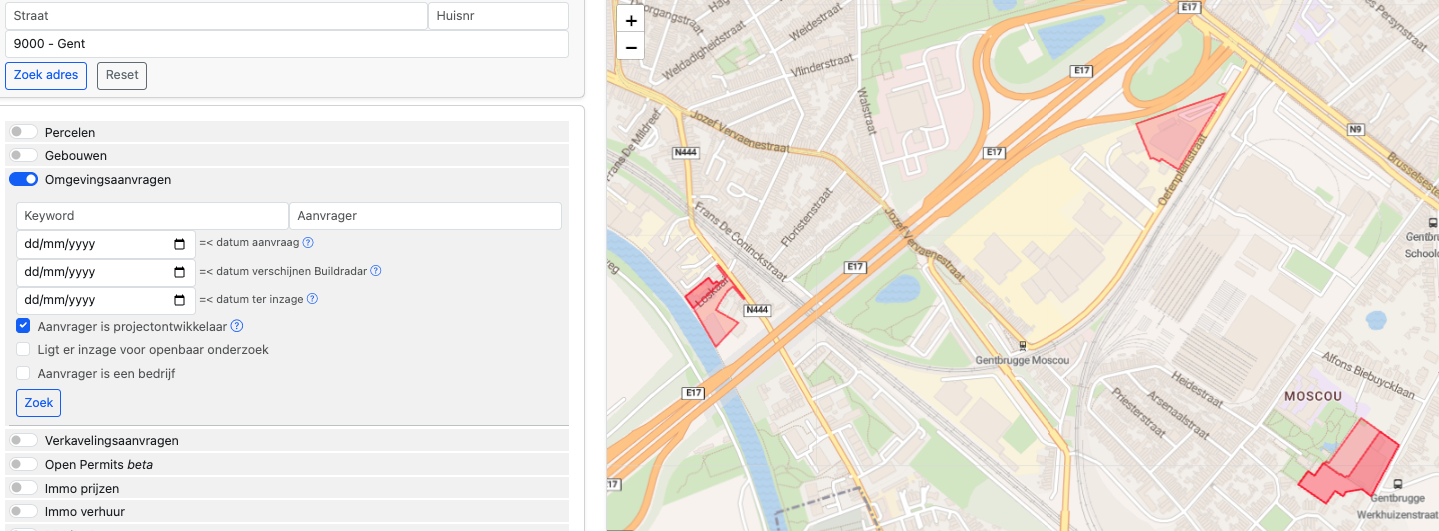This screenshot has height=531, width=1439.
Task: Disable the Omgevingsaanvragen toggle
Action: pyautogui.click(x=24, y=180)
